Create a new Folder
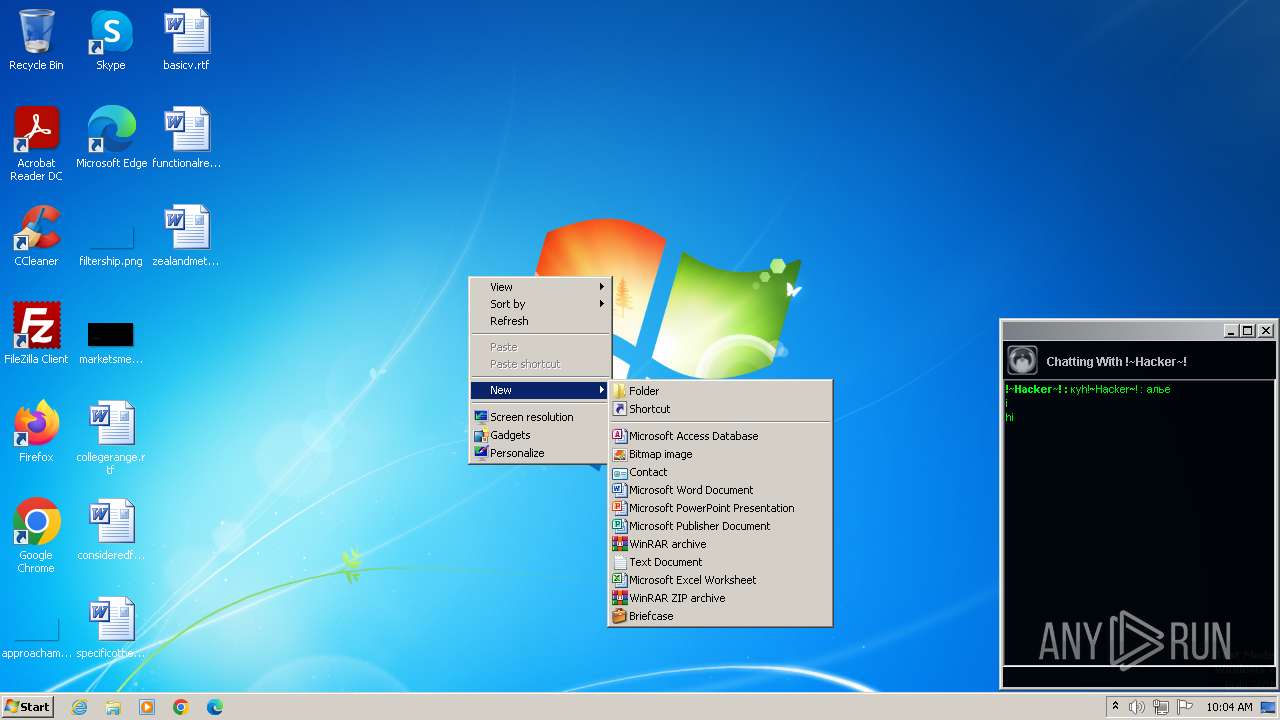The image size is (1280, 720). [720, 391]
